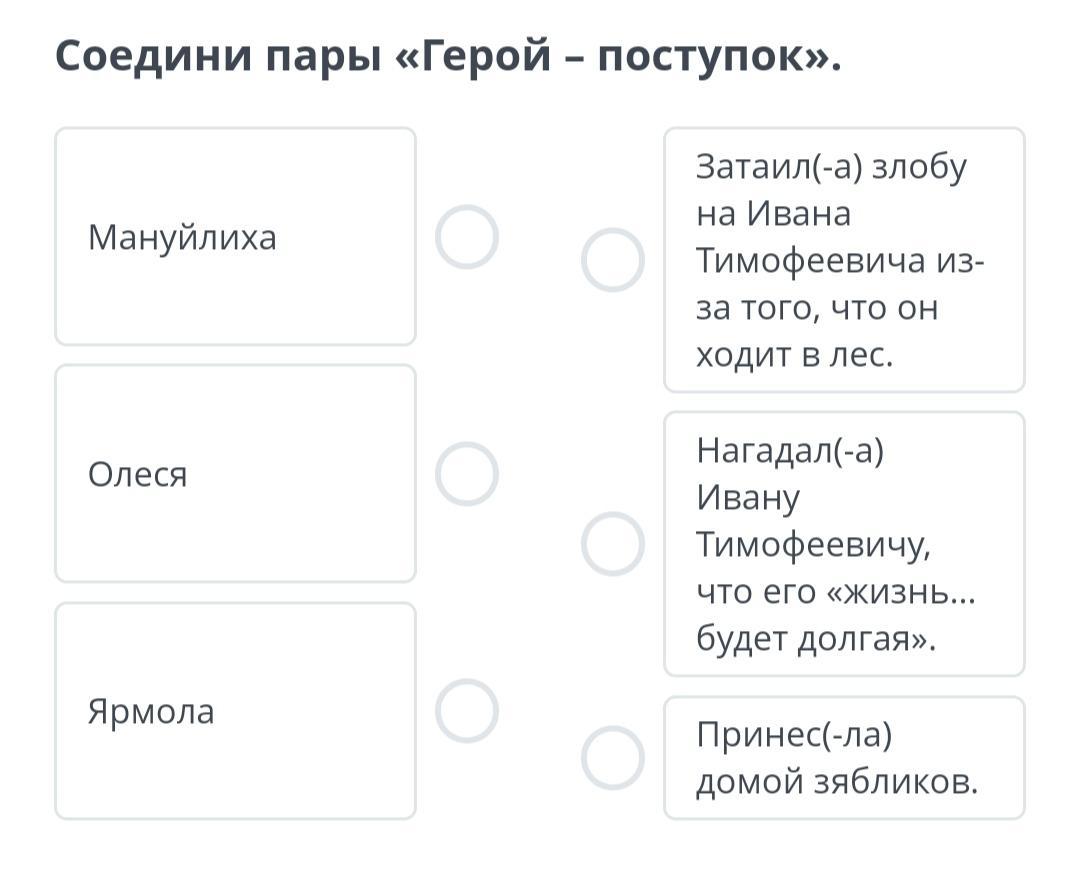
Task: Select the connector circle next to Олеся
Action: tap(466, 474)
